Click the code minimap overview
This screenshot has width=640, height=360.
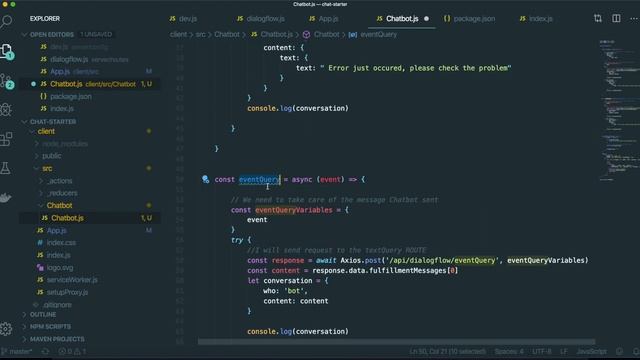tap(618, 110)
